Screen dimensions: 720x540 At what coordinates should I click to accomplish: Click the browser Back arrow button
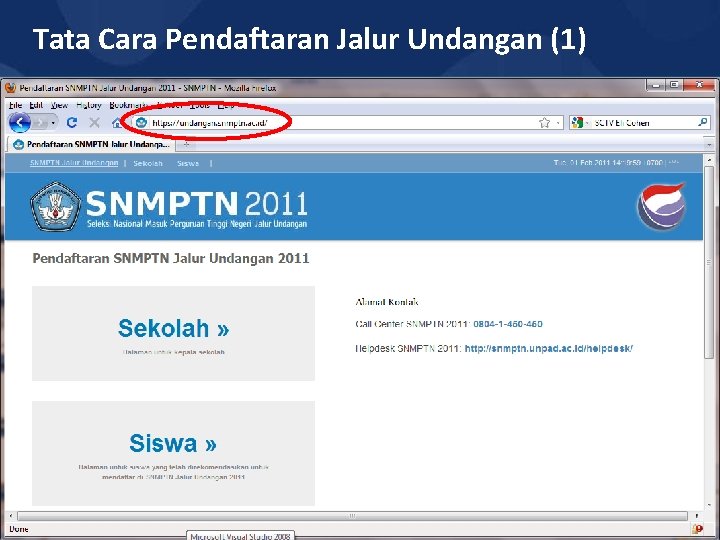pyautogui.click(x=20, y=123)
